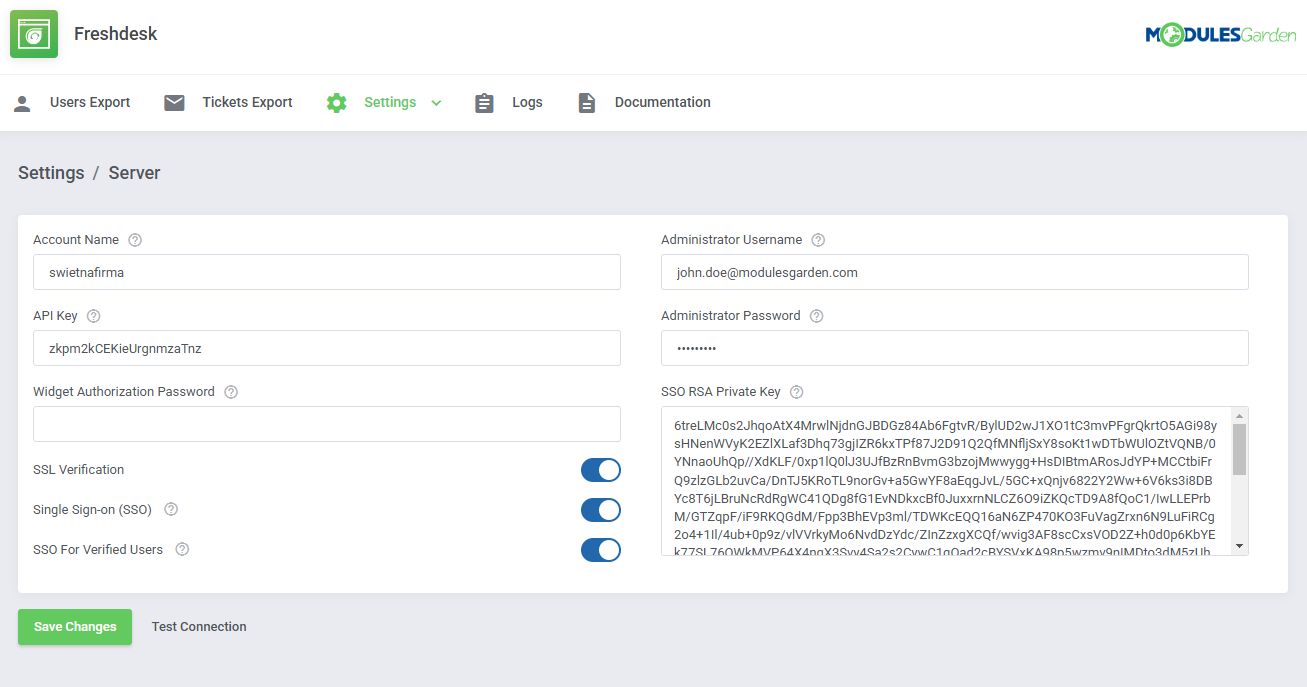The width and height of the screenshot is (1307, 687).
Task: Click the Documentation page icon
Action: (x=586, y=101)
